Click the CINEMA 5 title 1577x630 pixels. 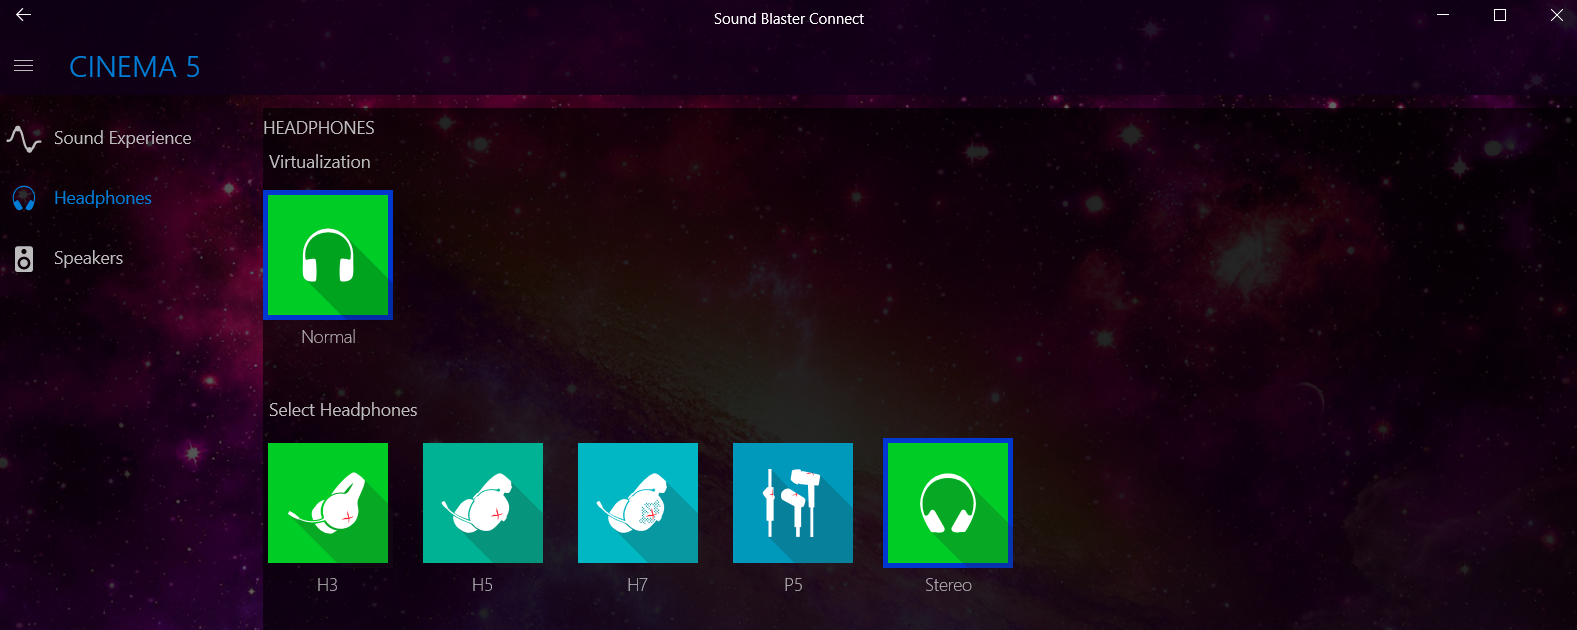(135, 67)
